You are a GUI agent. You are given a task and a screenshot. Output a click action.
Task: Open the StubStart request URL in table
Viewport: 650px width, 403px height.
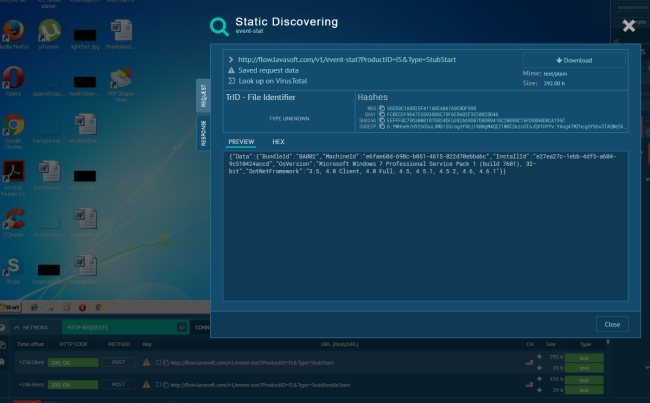coord(252,363)
